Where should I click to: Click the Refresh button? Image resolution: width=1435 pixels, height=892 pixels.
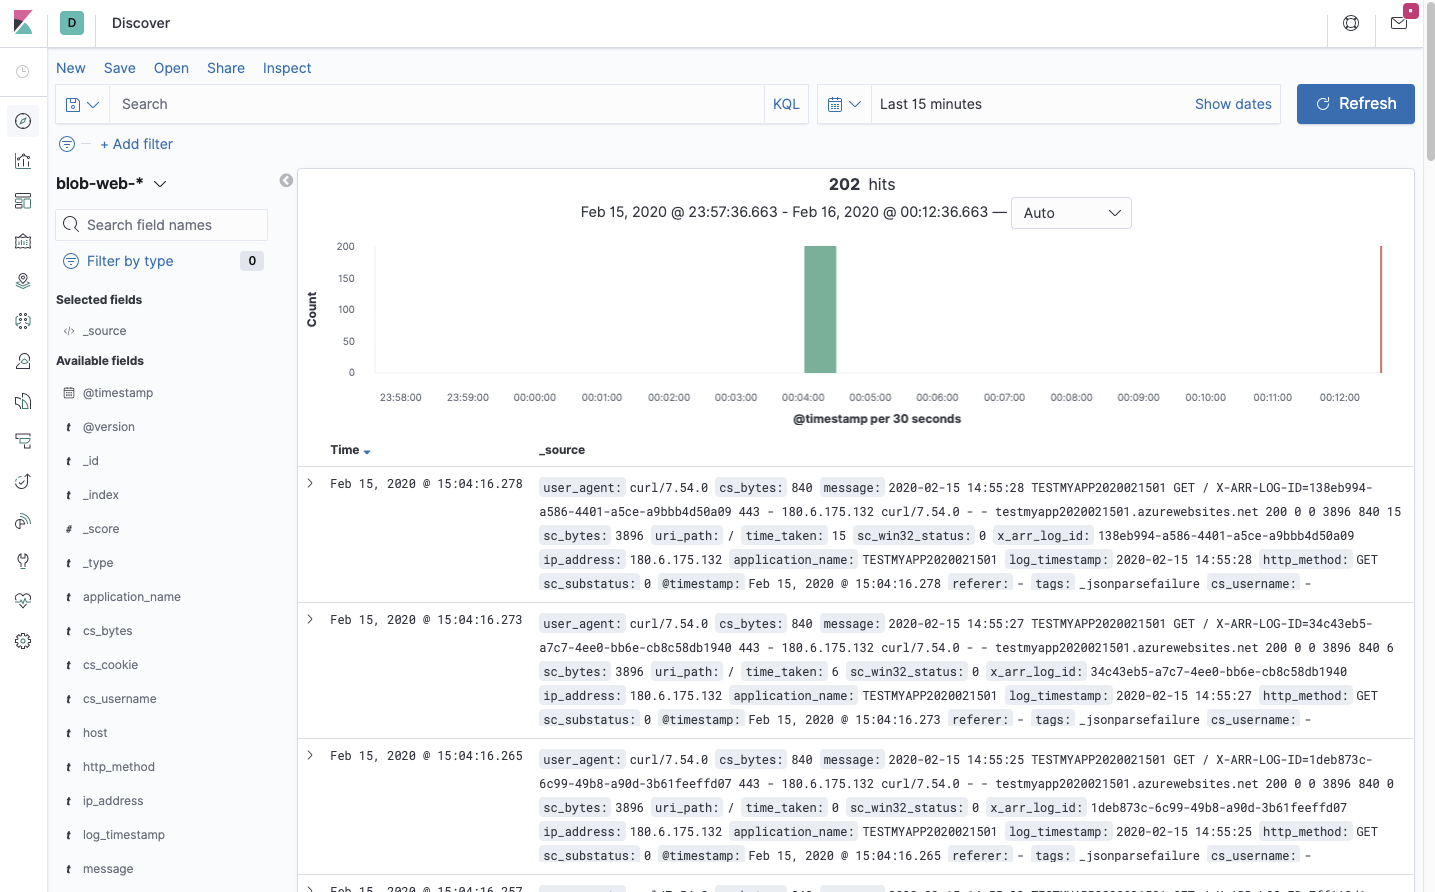(x=1355, y=104)
